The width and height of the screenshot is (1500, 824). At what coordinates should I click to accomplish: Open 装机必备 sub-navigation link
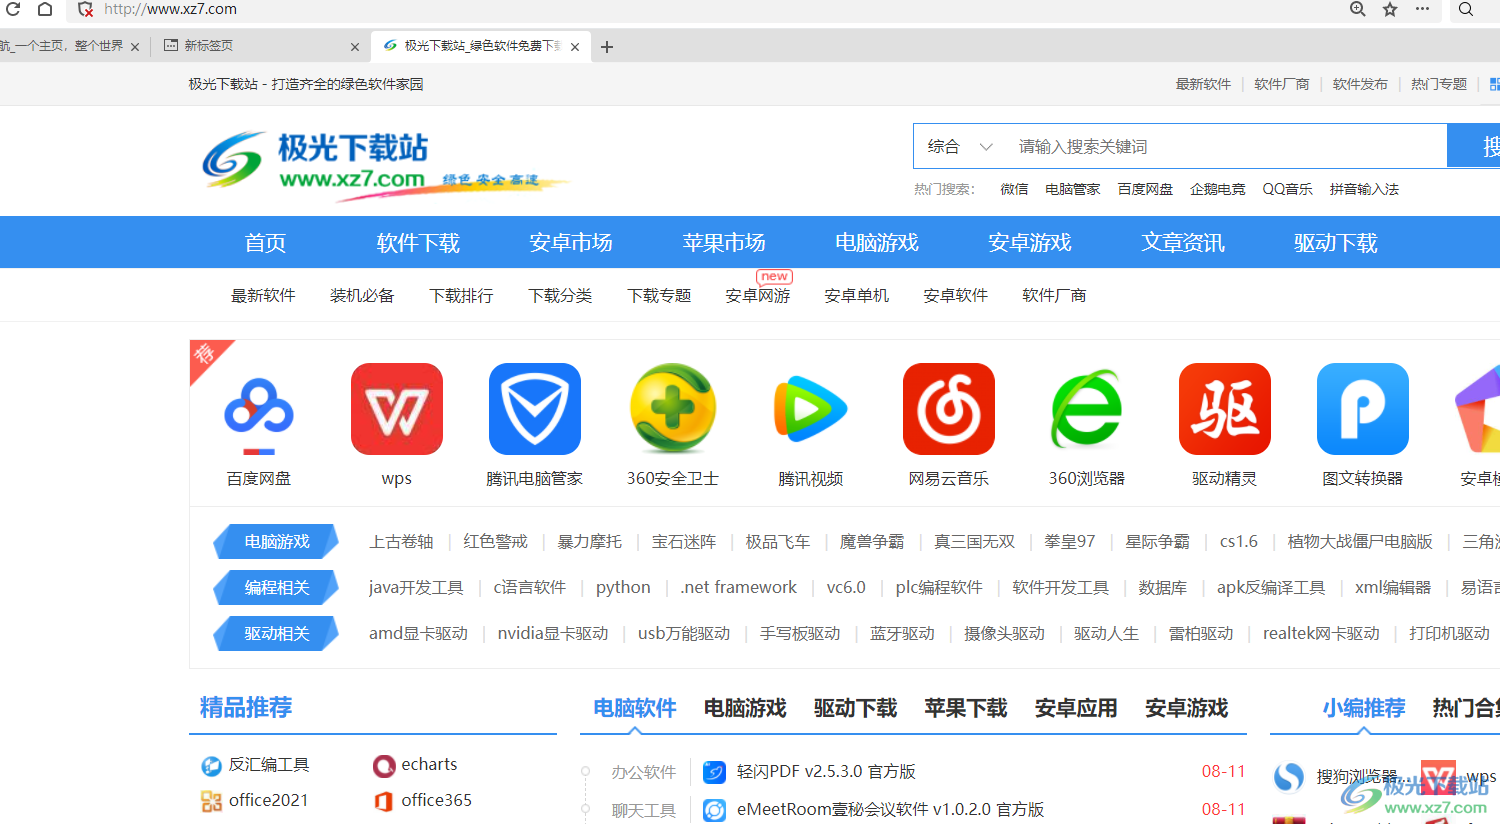[362, 296]
